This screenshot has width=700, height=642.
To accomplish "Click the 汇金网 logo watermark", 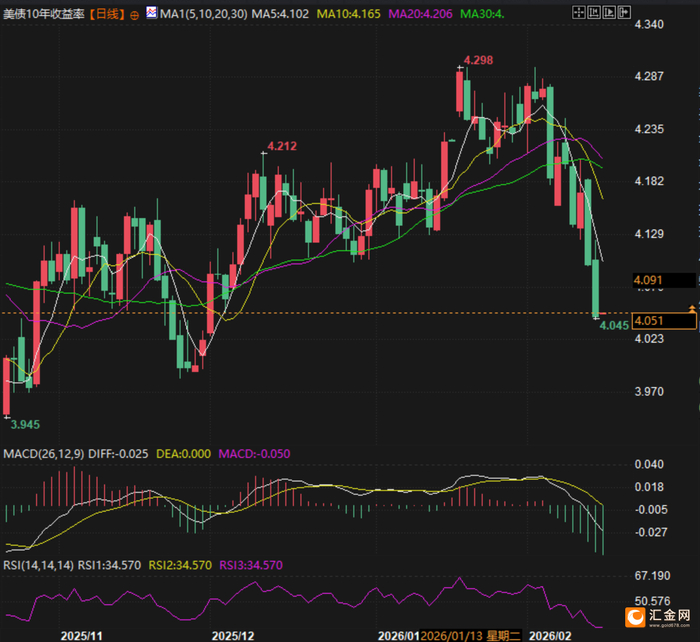I will (x=658, y=617).
